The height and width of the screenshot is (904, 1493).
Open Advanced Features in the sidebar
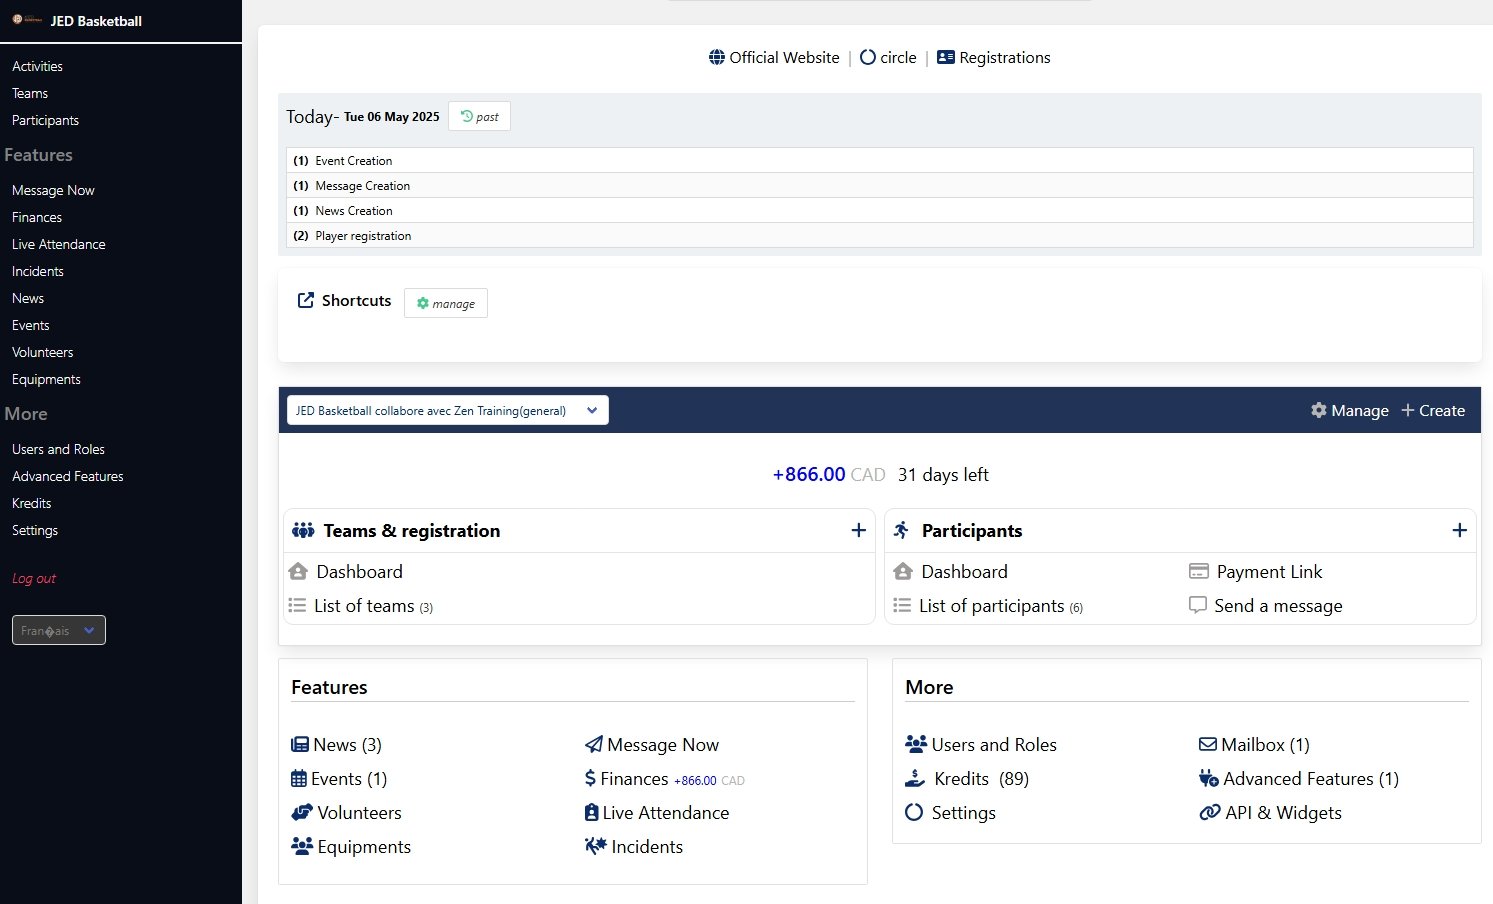tap(68, 476)
